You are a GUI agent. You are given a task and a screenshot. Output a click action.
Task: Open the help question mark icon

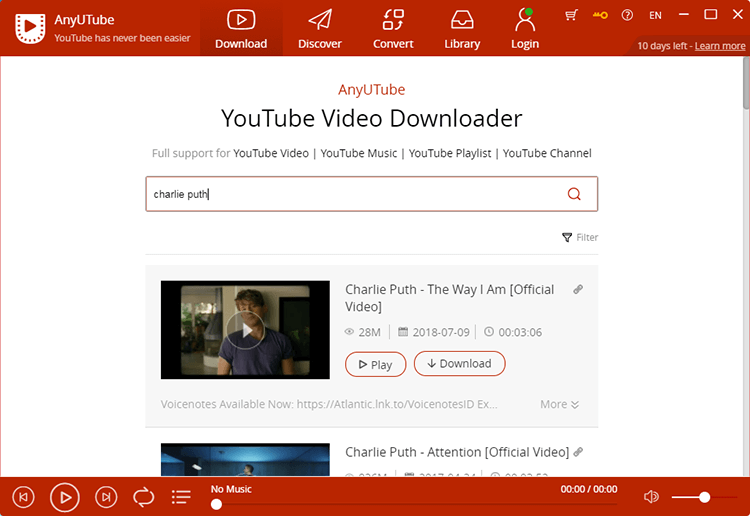pos(627,15)
